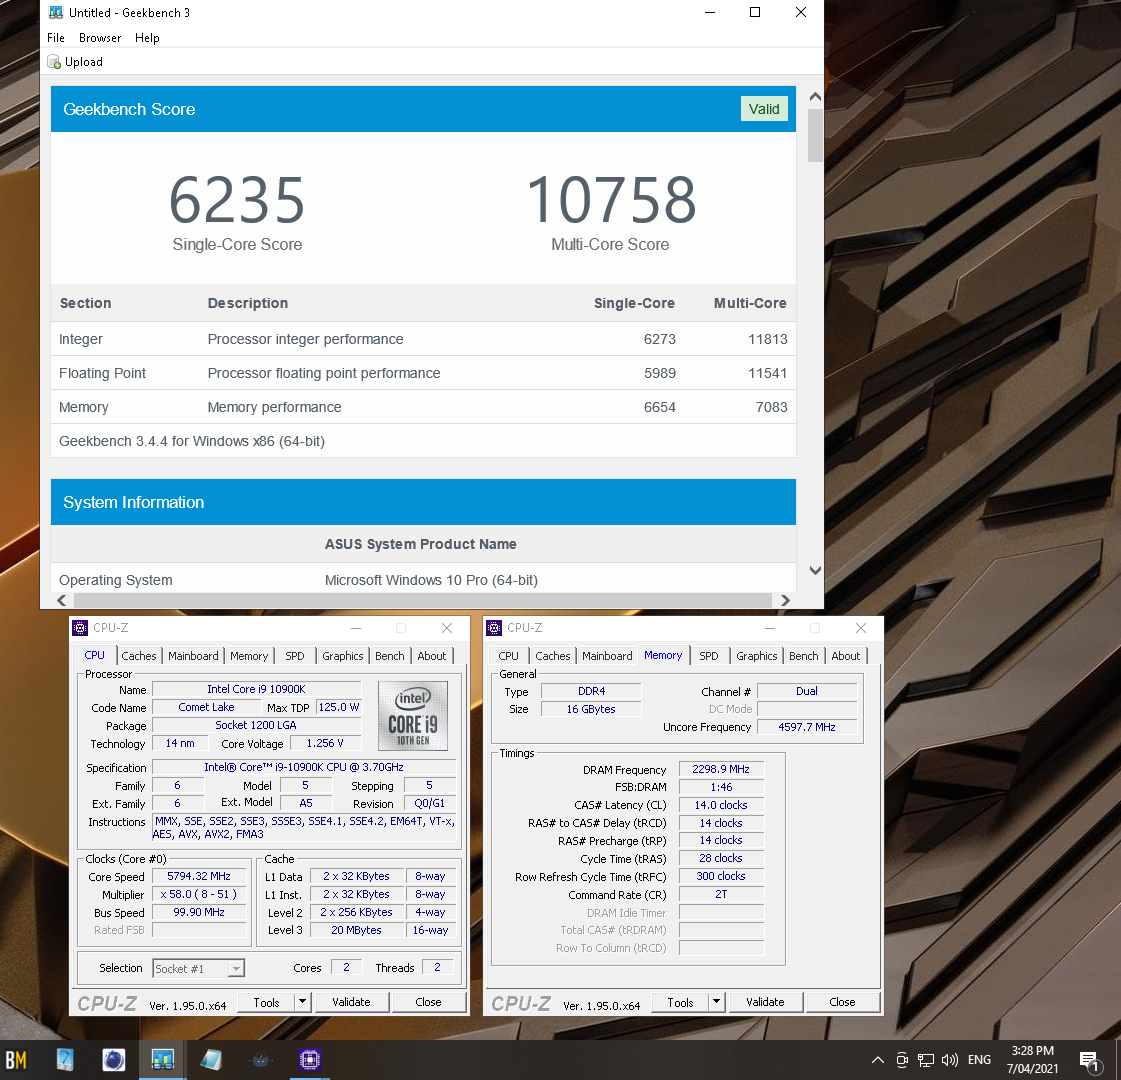This screenshot has height=1080, width=1121.
Task: Click the Integer row in Geekbench results
Action: [423, 339]
